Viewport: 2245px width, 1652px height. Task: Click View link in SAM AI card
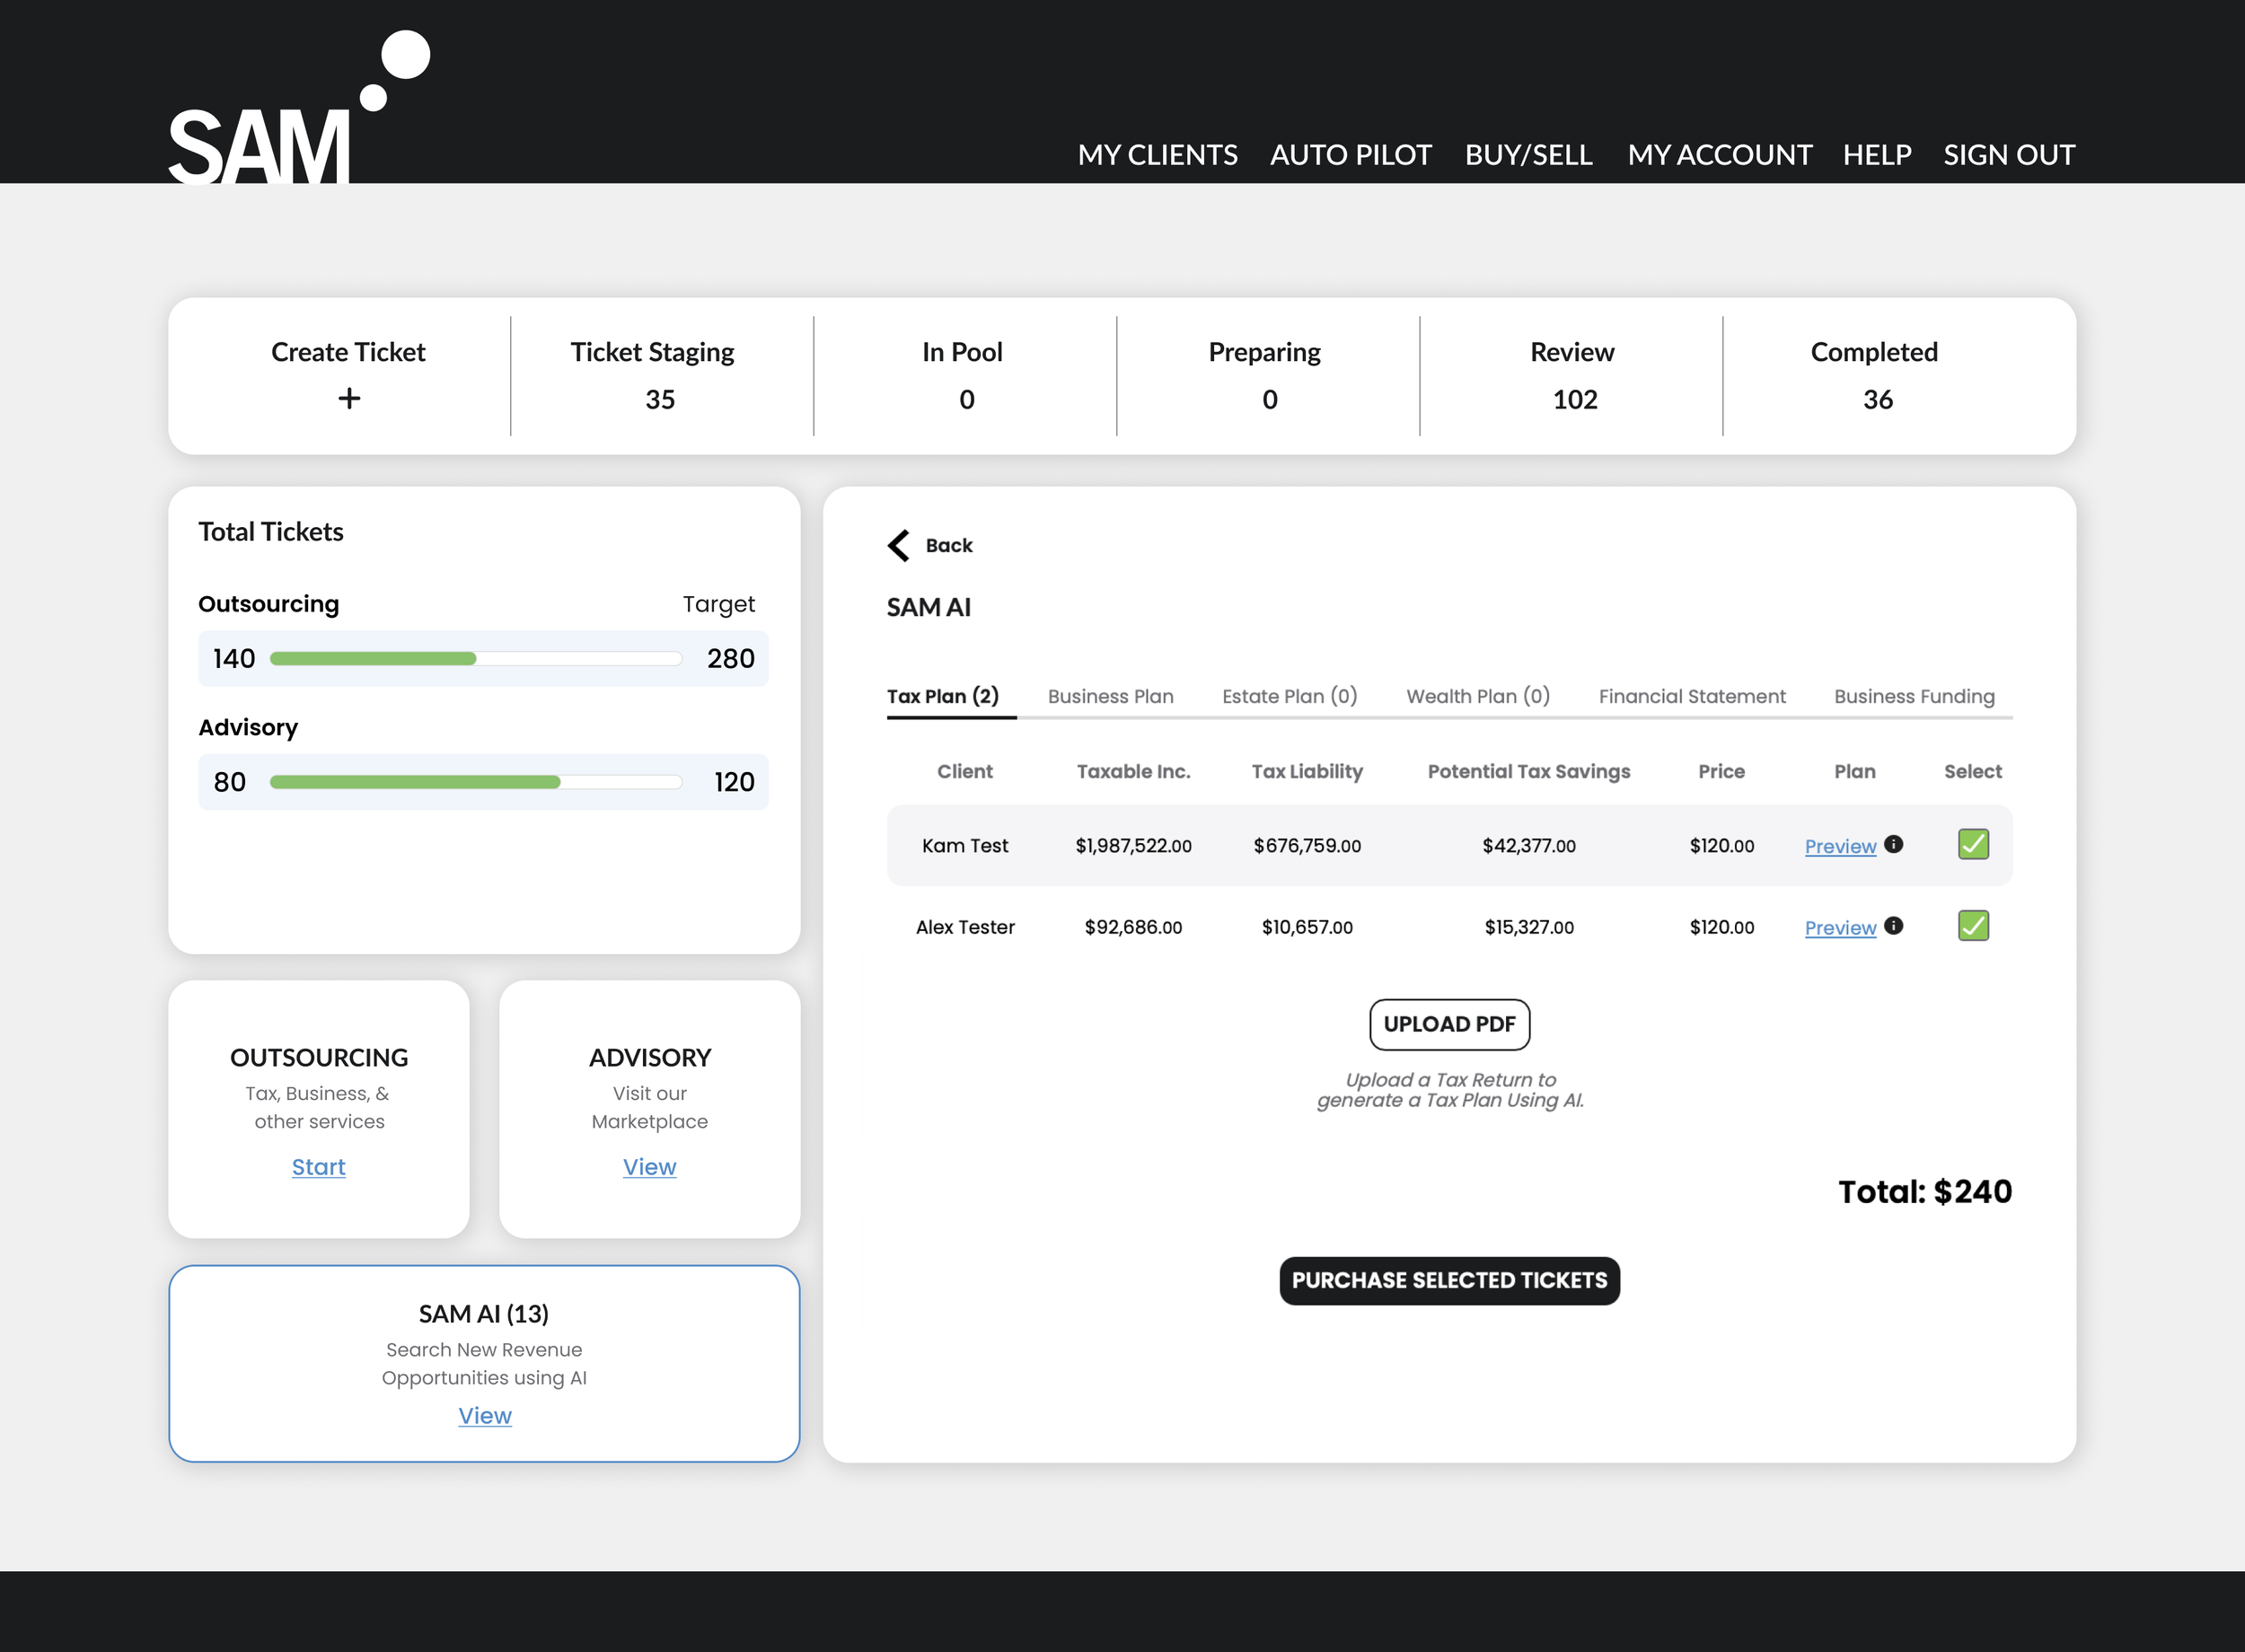tap(485, 1415)
